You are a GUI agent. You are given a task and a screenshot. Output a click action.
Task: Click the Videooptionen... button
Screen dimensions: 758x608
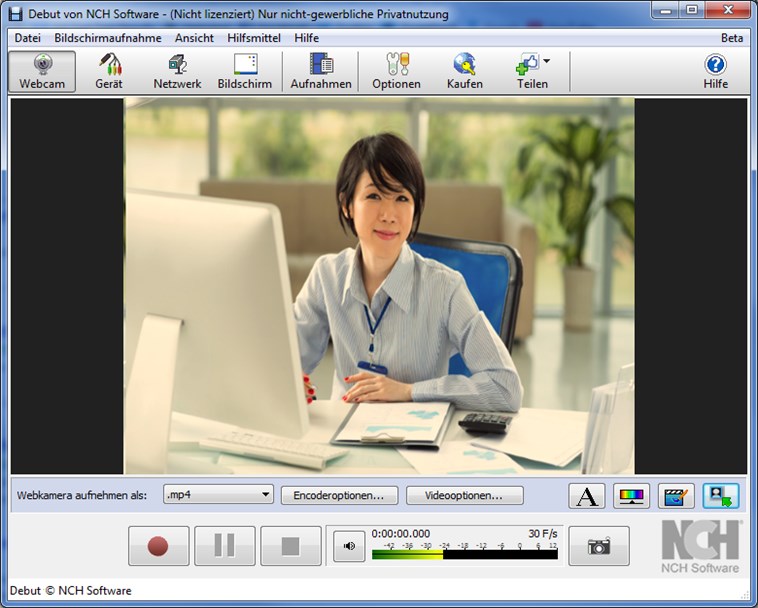pyautogui.click(x=465, y=495)
